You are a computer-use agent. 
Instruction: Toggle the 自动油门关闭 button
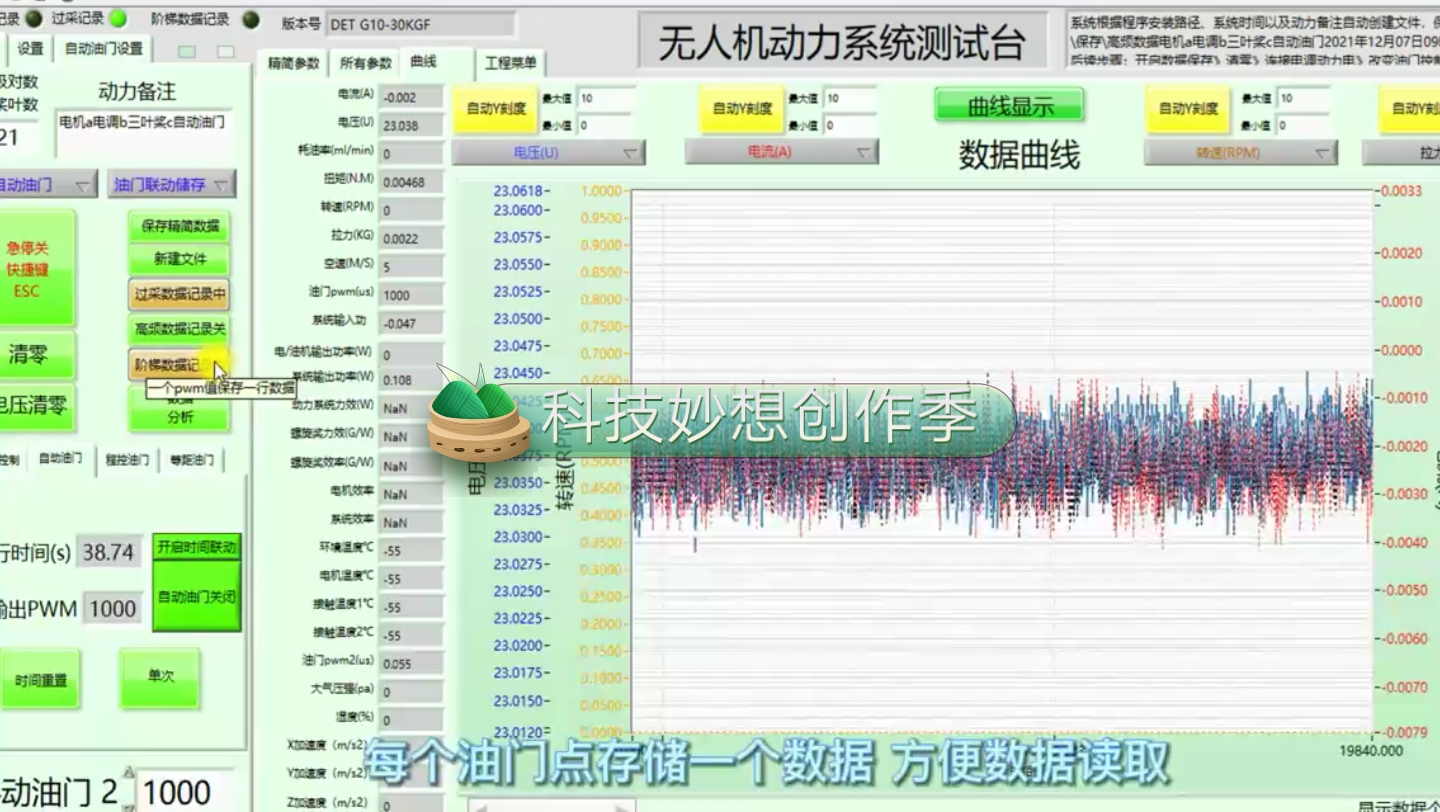click(197, 597)
